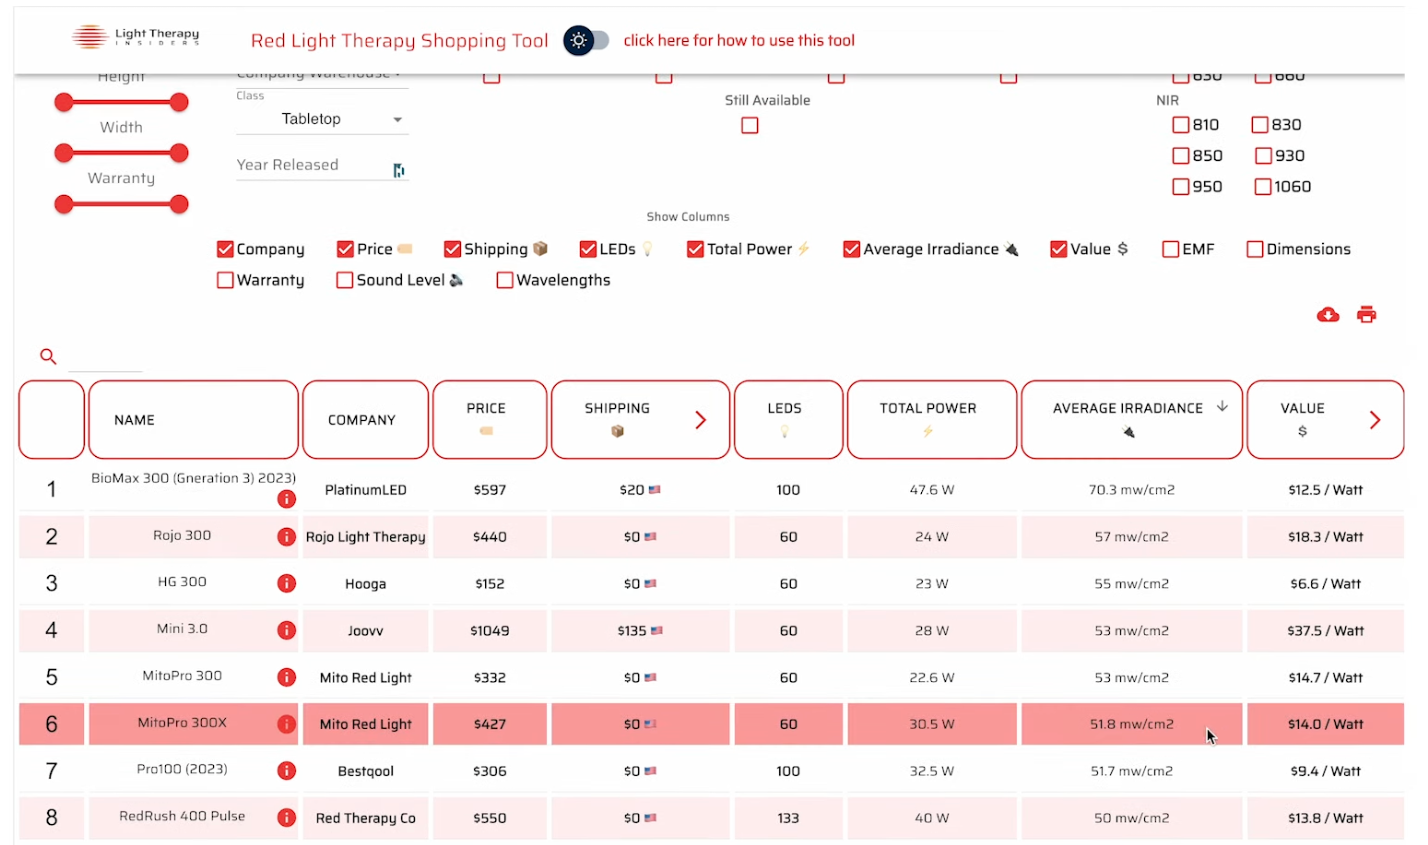This screenshot has height=845, width=1428.
Task: Enable the EMF column checkbox
Action: (1170, 249)
